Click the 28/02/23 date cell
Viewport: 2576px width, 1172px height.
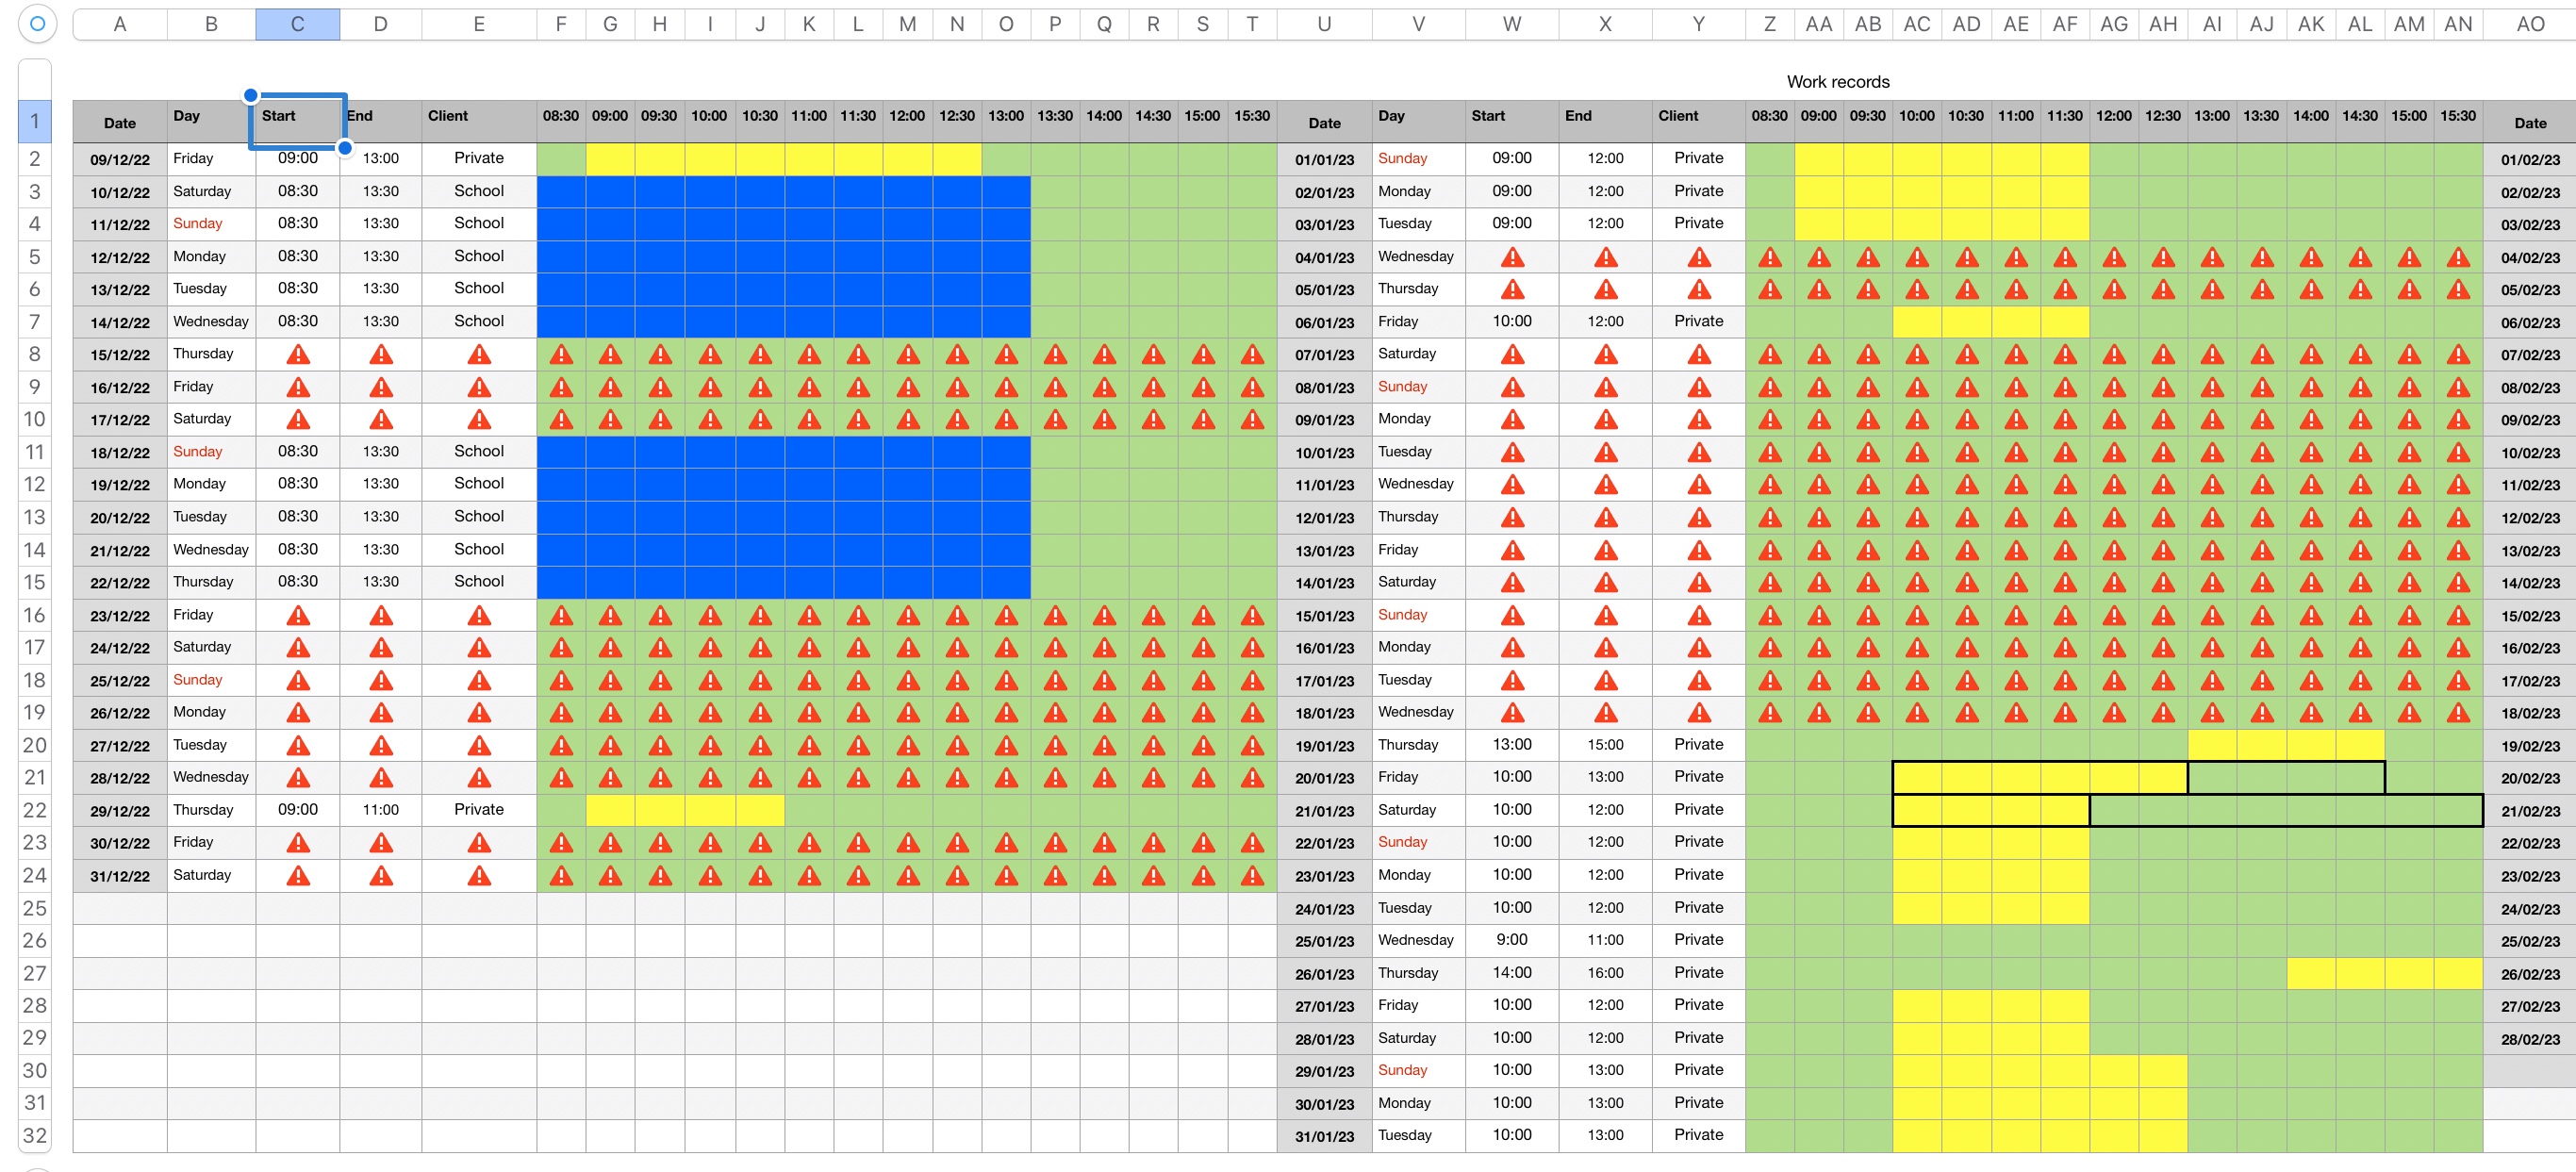[2529, 1039]
